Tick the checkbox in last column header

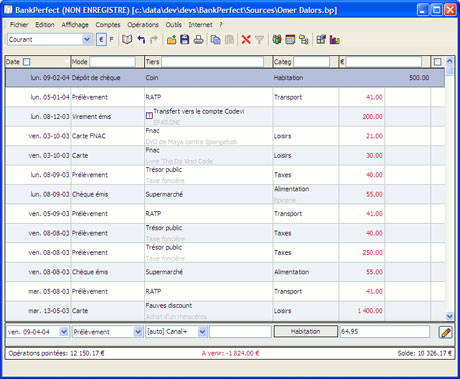click(x=438, y=62)
